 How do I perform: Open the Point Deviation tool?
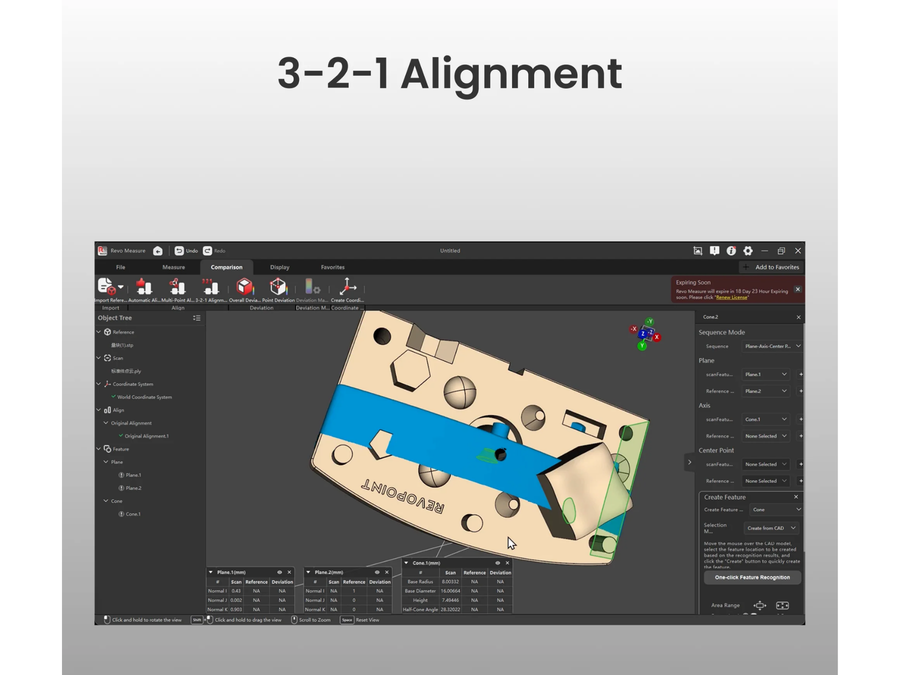(x=278, y=286)
